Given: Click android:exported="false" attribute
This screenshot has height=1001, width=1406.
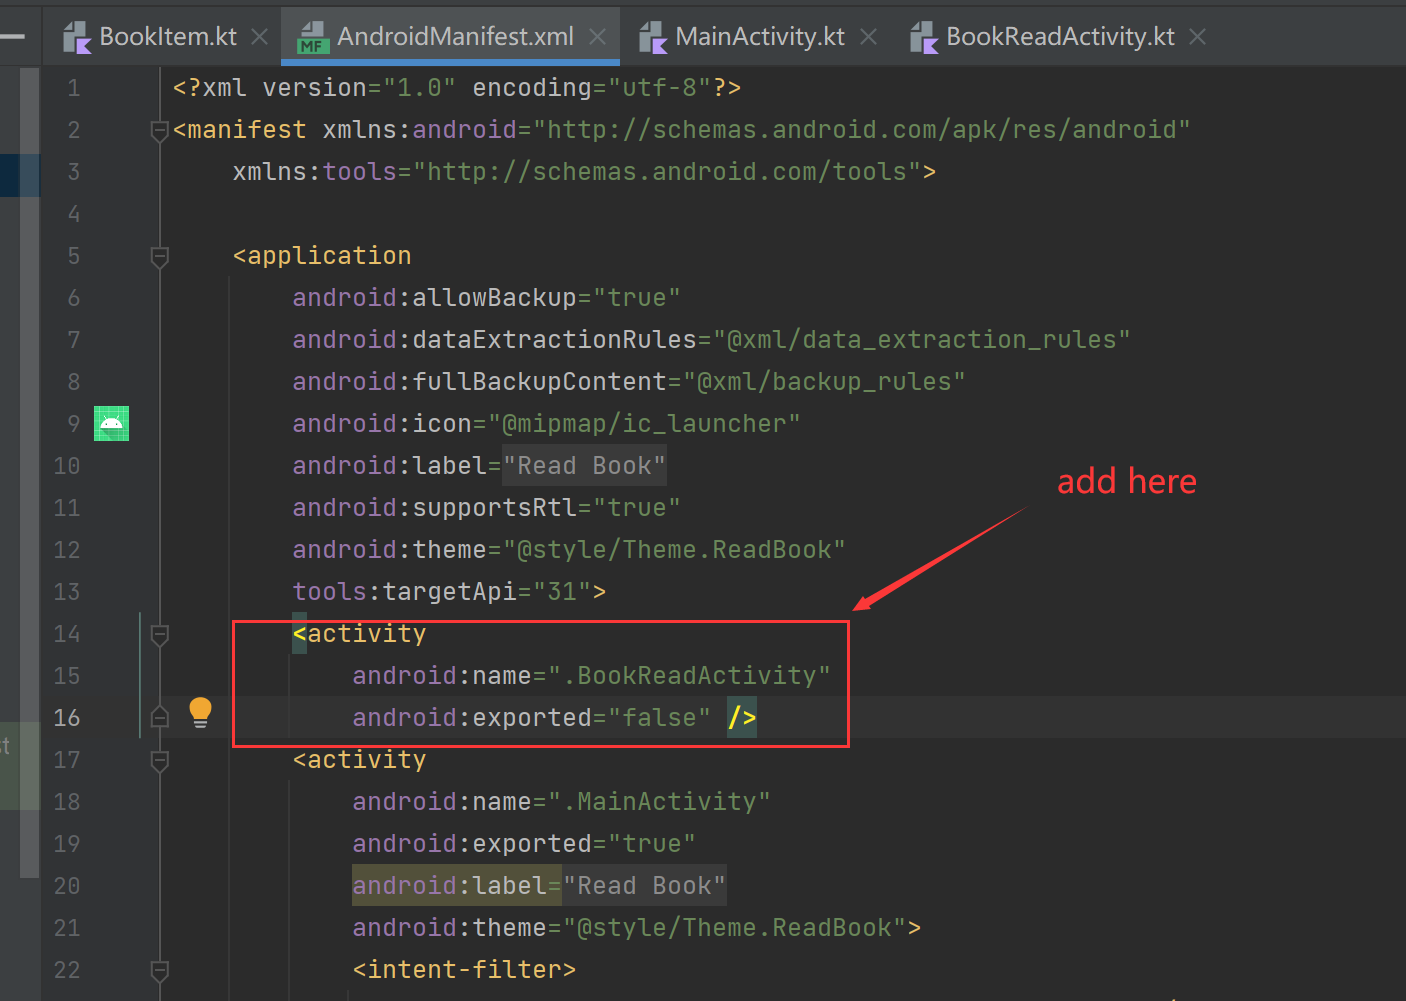Looking at the screenshot, I should [x=531, y=718].
